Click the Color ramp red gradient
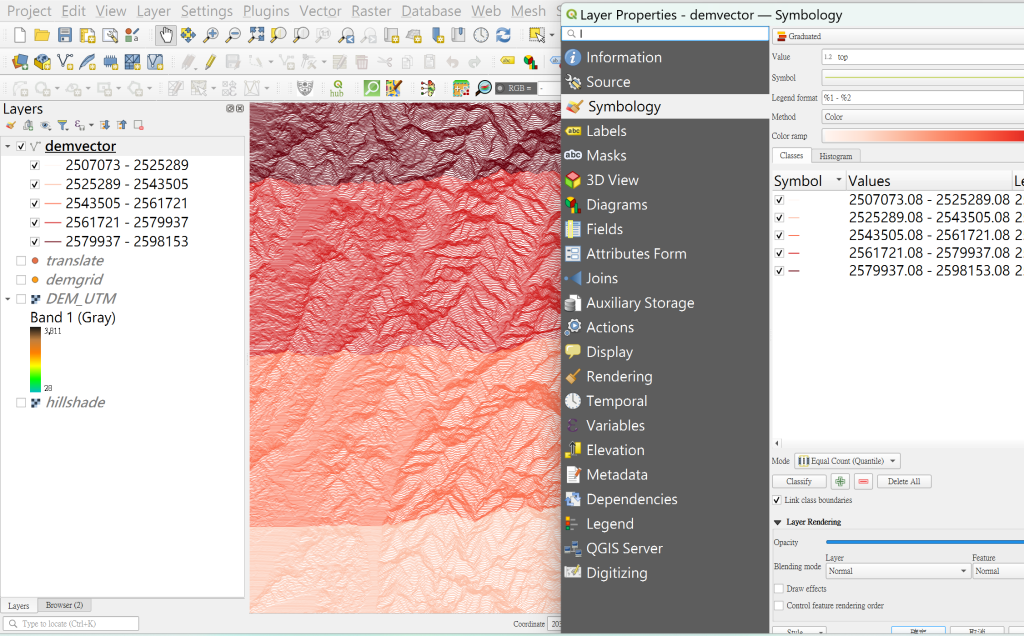 [922, 136]
